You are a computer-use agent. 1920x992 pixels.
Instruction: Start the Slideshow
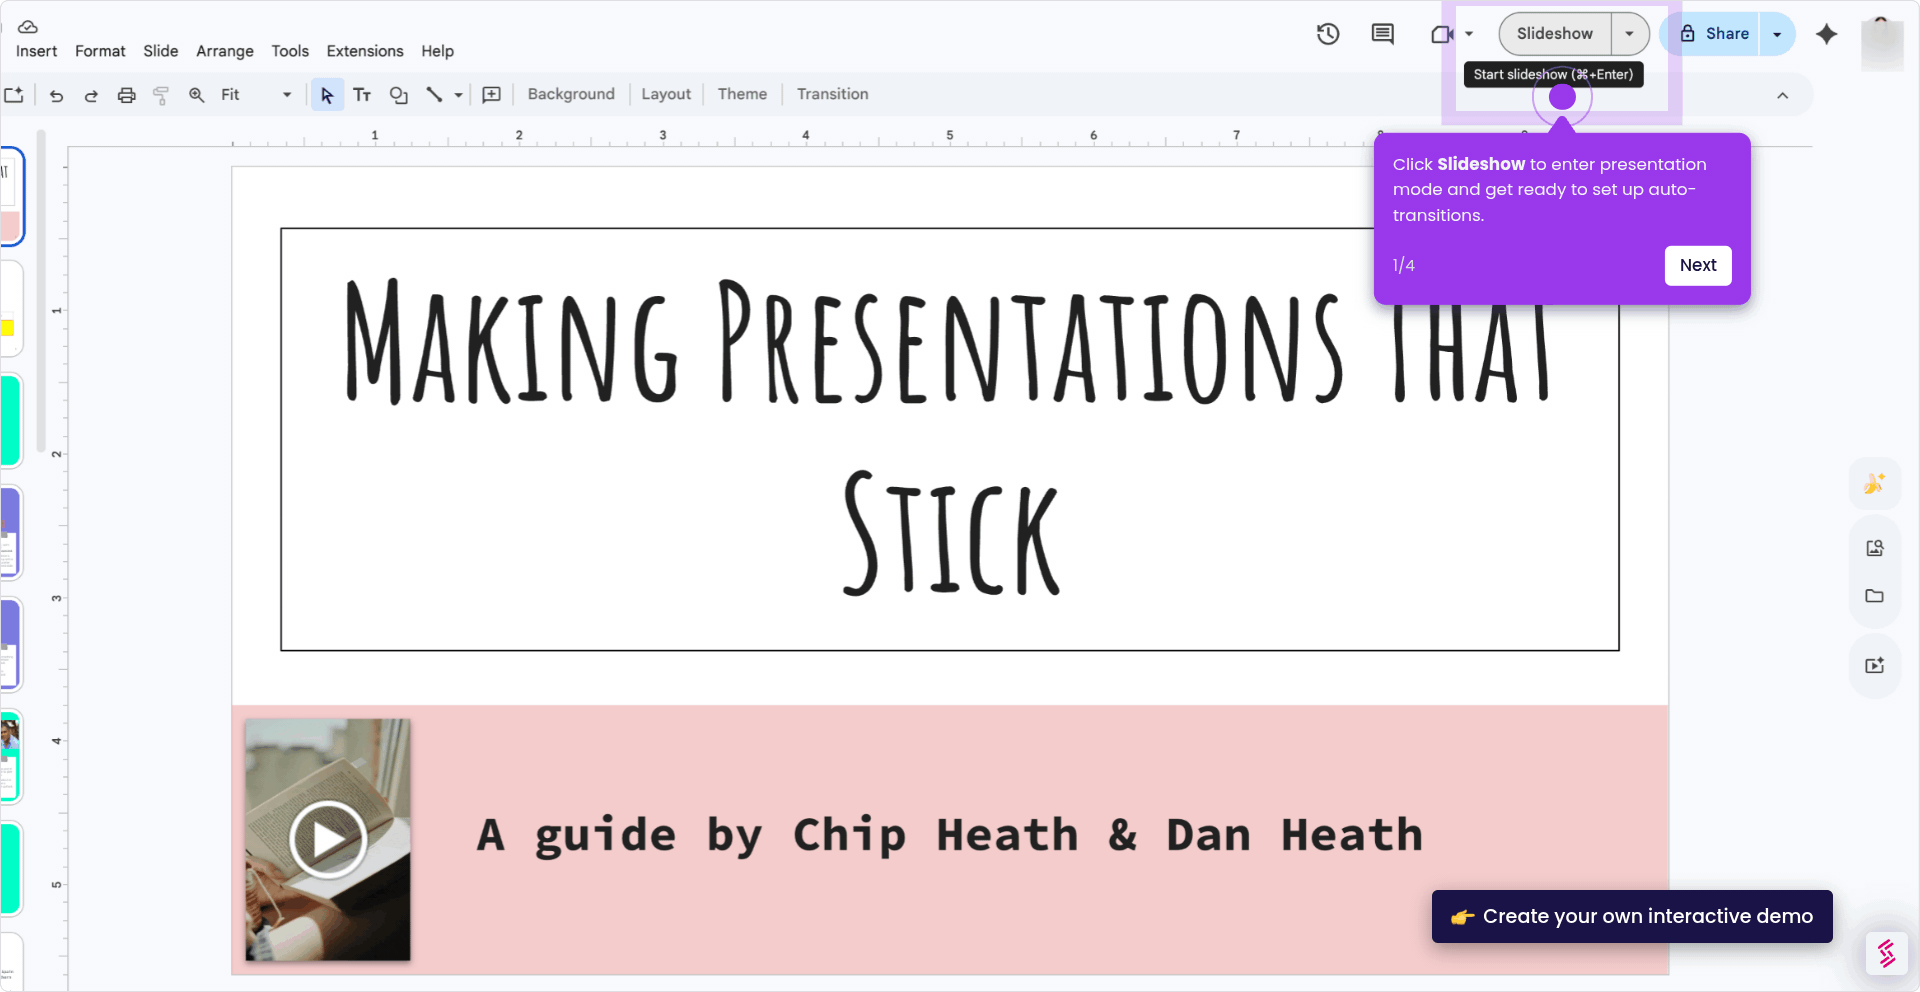(x=1554, y=34)
